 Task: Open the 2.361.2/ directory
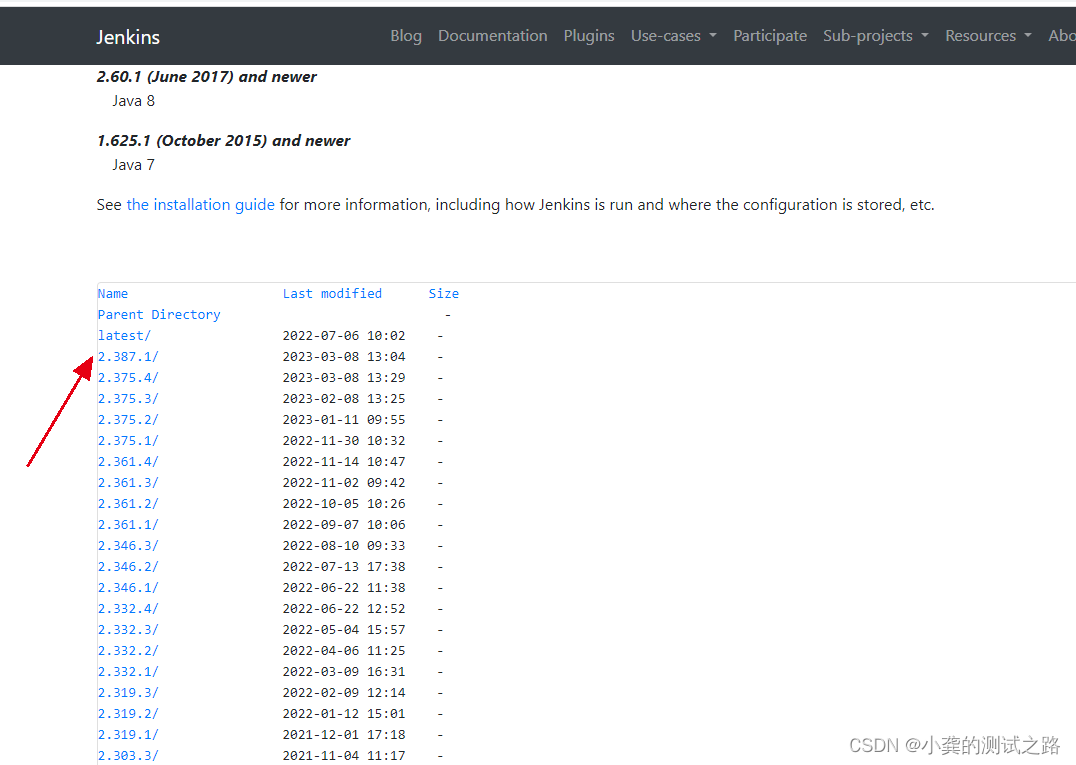coord(128,504)
